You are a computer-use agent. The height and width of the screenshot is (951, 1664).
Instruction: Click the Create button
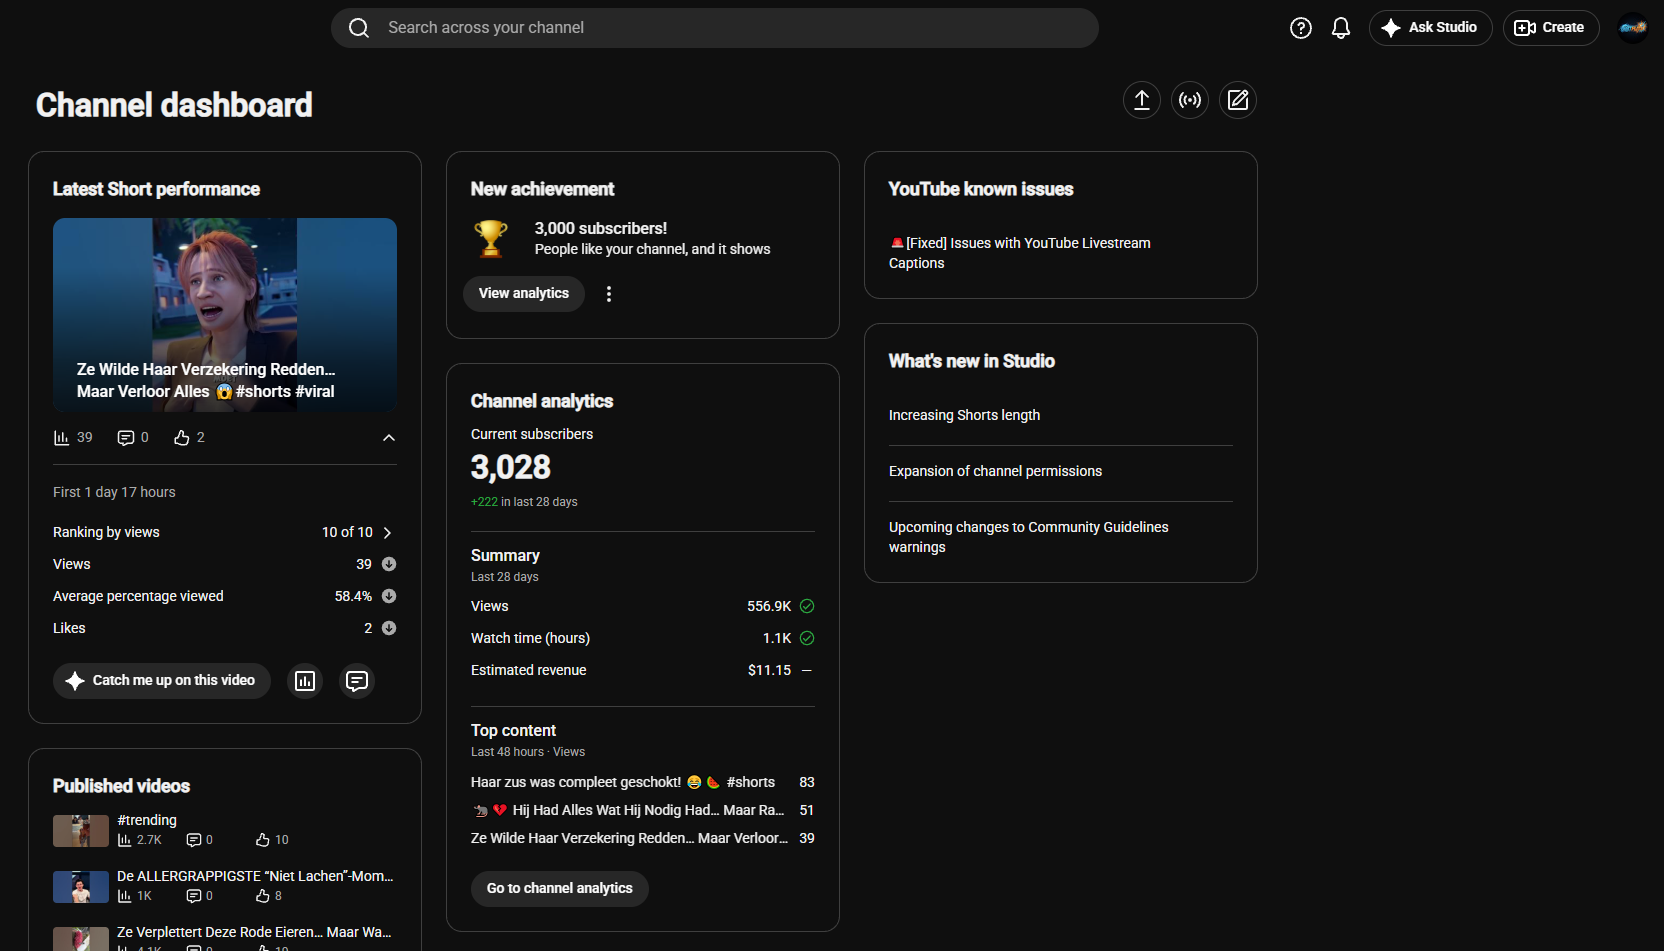click(x=1551, y=28)
